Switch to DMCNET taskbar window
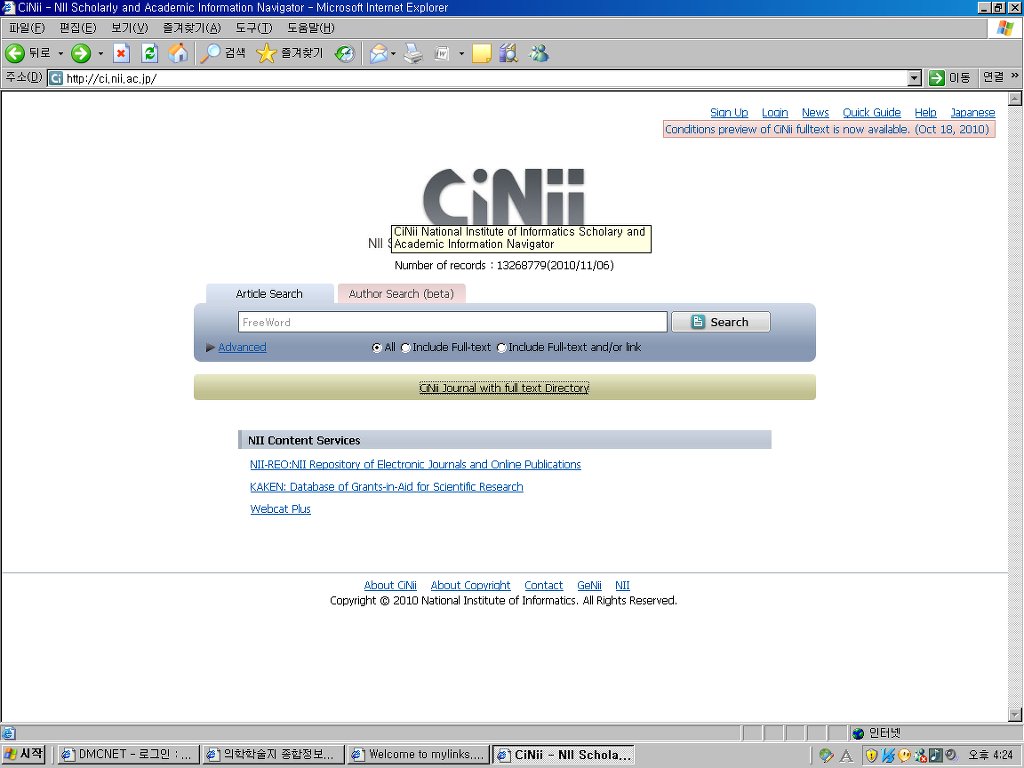Image resolution: width=1024 pixels, height=768 pixels. pos(127,755)
